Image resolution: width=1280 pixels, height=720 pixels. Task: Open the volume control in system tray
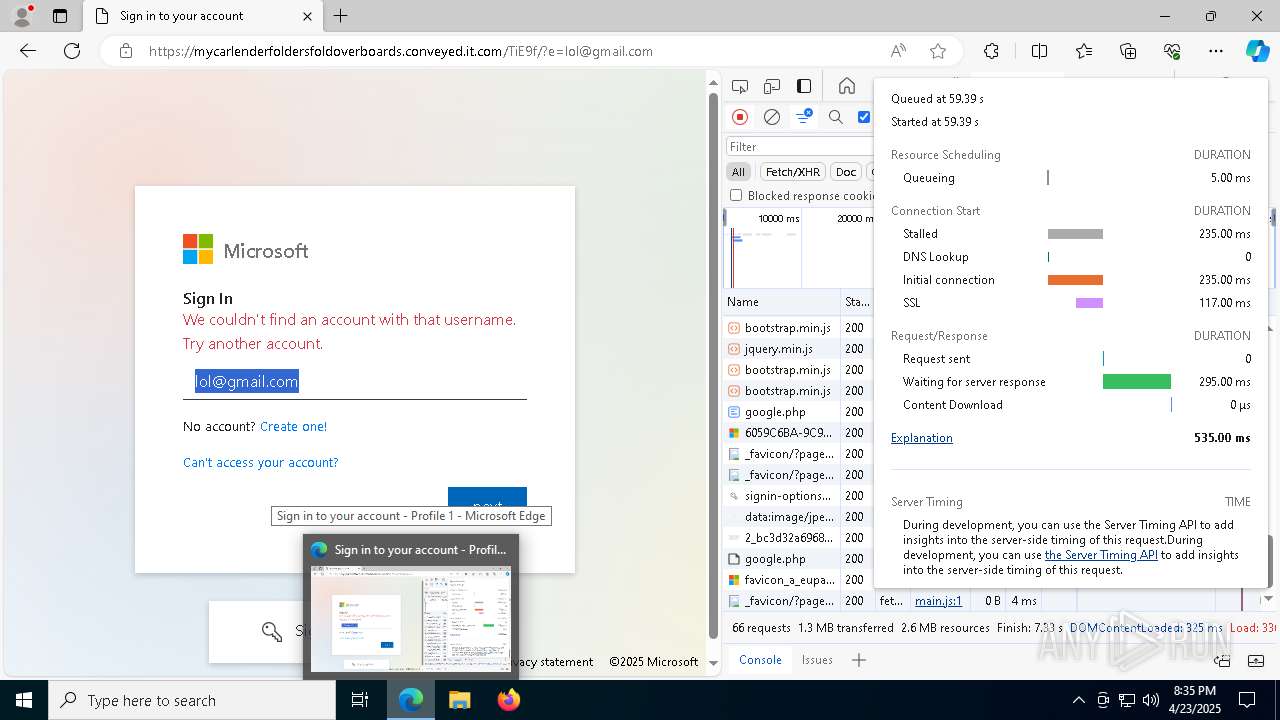[x=1151, y=700]
